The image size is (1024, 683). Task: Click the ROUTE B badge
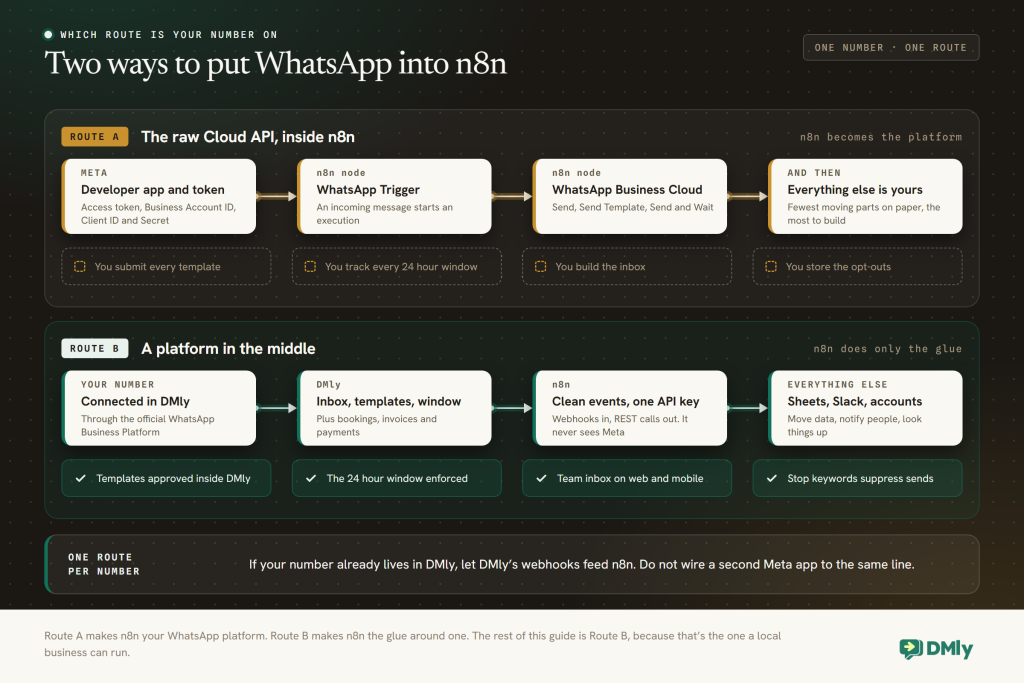point(95,349)
